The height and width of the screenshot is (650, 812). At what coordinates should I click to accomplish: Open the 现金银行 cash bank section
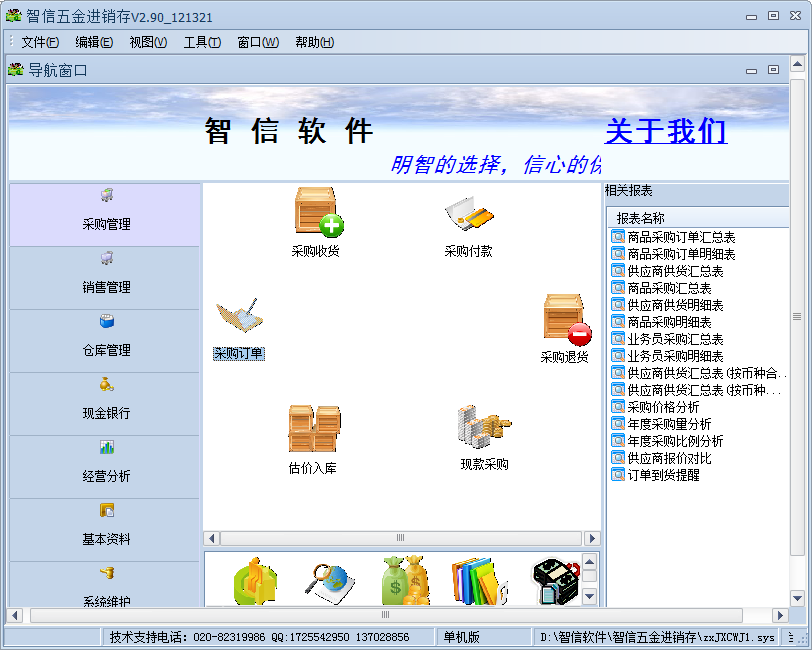pos(106,402)
